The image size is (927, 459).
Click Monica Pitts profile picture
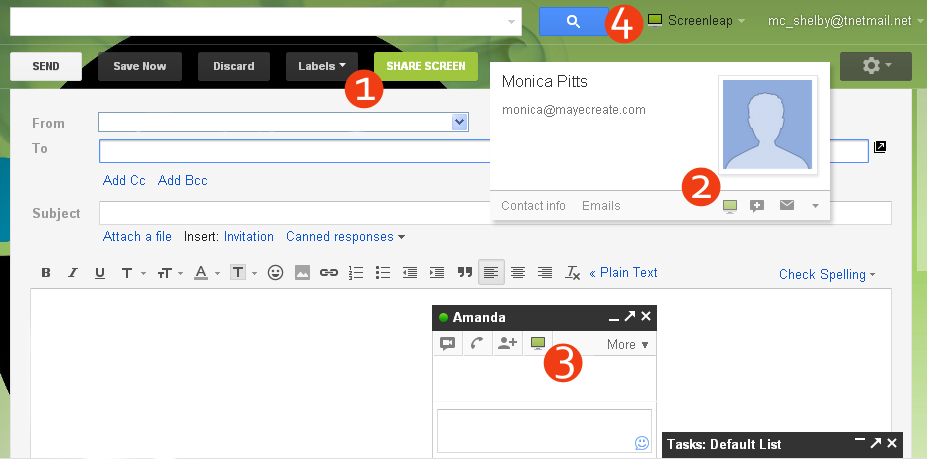(767, 124)
